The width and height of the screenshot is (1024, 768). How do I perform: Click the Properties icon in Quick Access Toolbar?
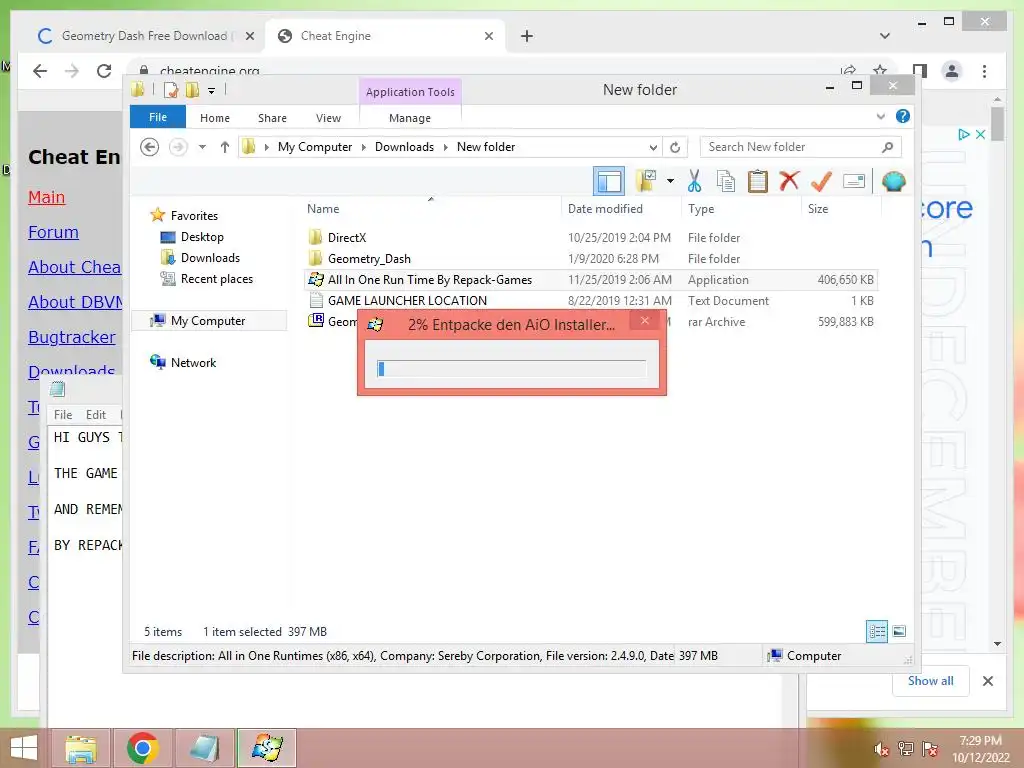(170, 90)
